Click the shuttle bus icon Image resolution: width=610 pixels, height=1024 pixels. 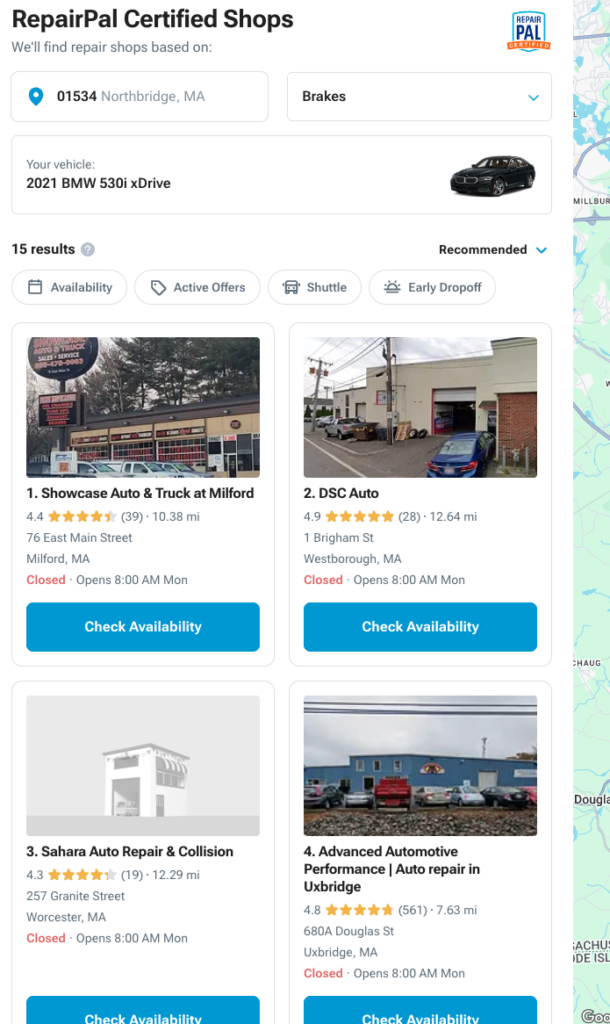[291, 287]
